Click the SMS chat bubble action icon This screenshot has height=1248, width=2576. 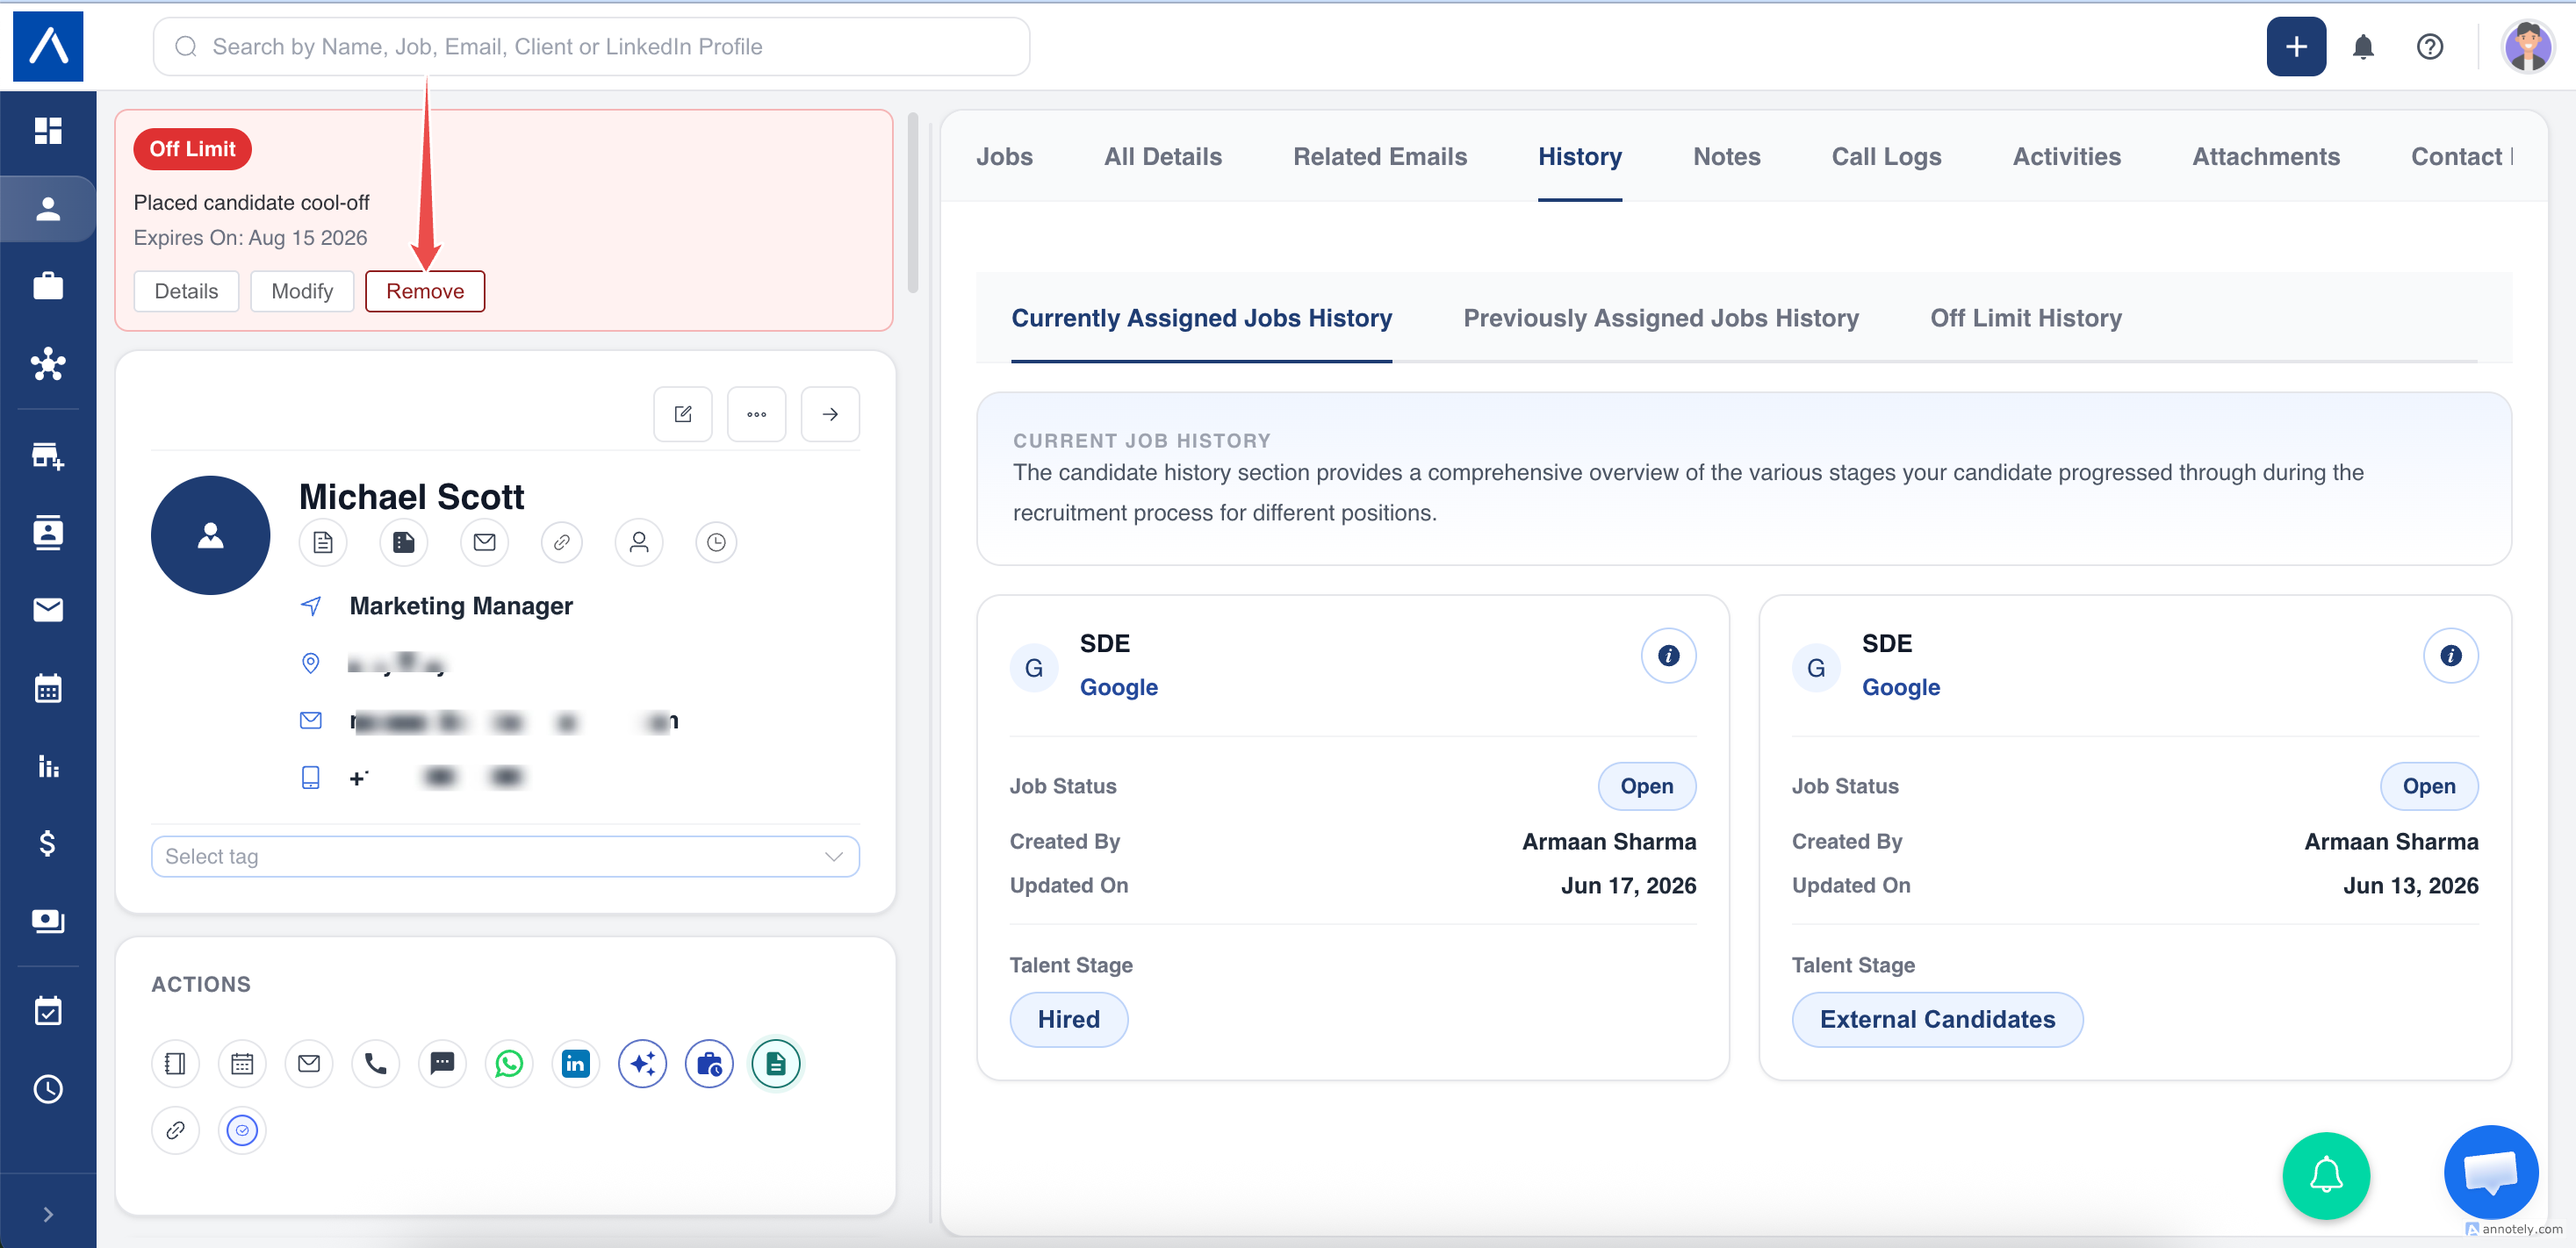click(x=442, y=1063)
